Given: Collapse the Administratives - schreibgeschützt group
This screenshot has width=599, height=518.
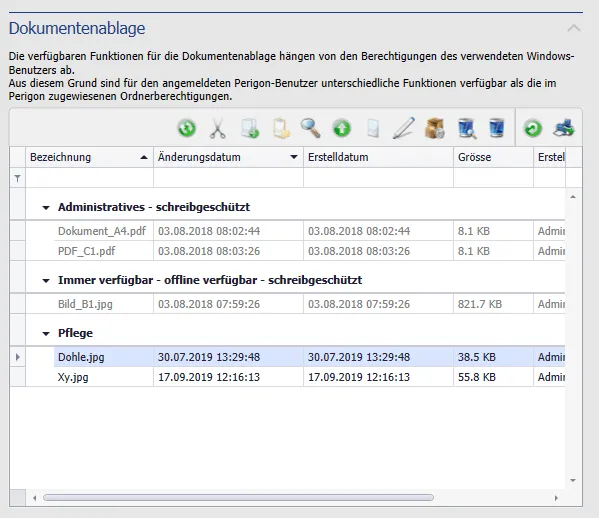Looking at the screenshot, I should click(x=46, y=208).
